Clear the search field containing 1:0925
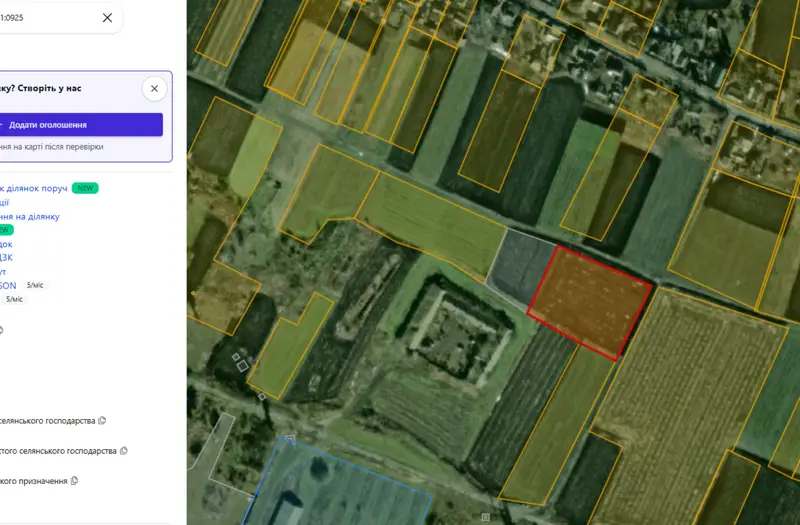 [x=107, y=18]
